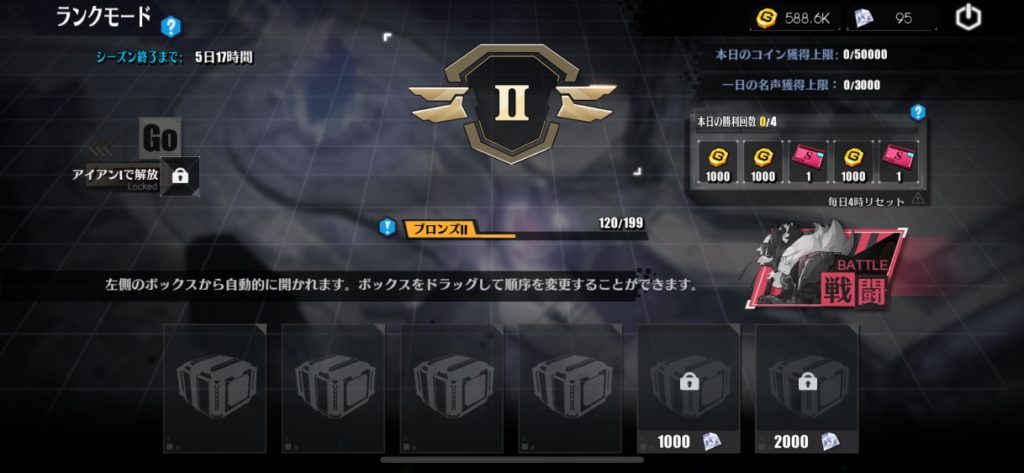This screenshot has width=1024, height=473.
Task: Select the fourth empty reward box slot
Action: [570, 388]
